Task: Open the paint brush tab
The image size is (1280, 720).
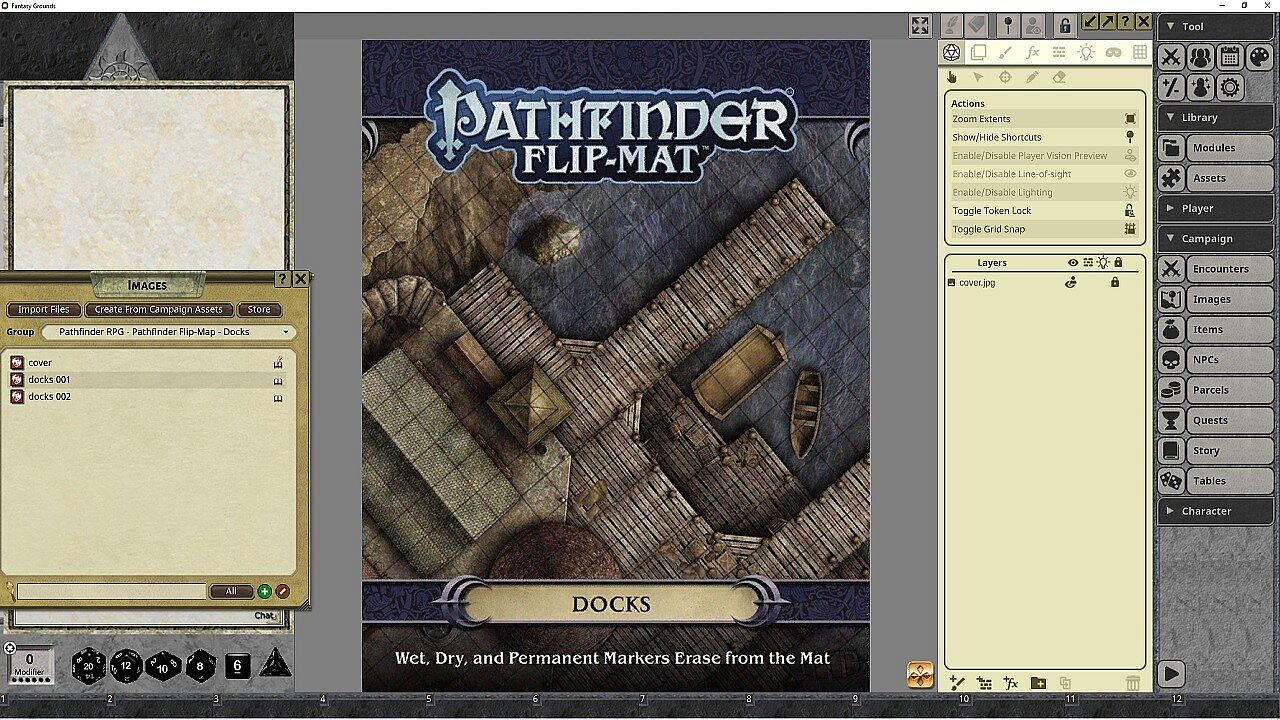Action: point(1005,52)
